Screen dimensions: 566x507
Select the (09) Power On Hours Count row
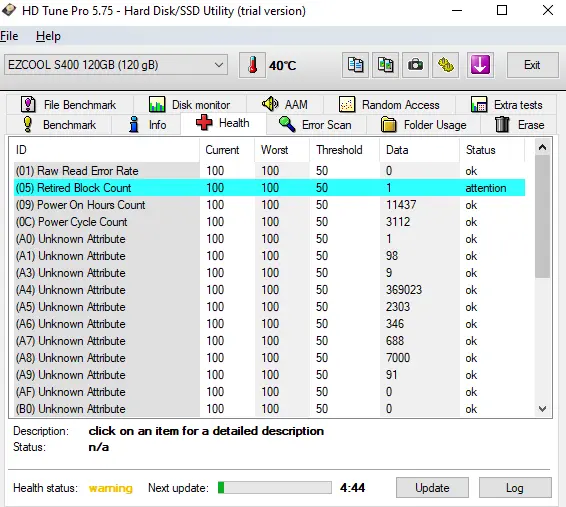269,205
